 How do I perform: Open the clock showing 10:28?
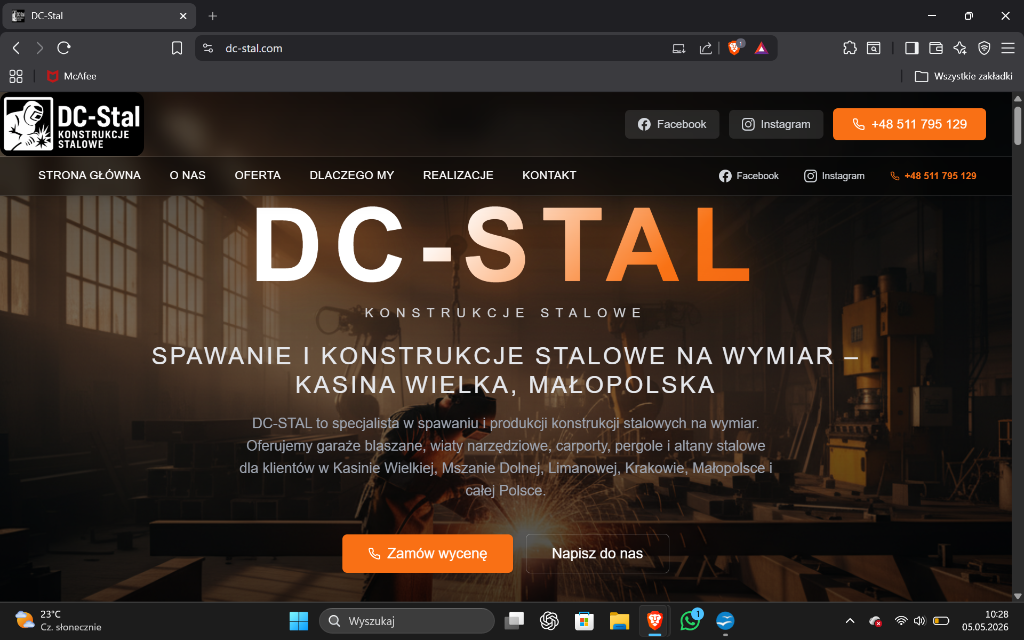click(985, 620)
